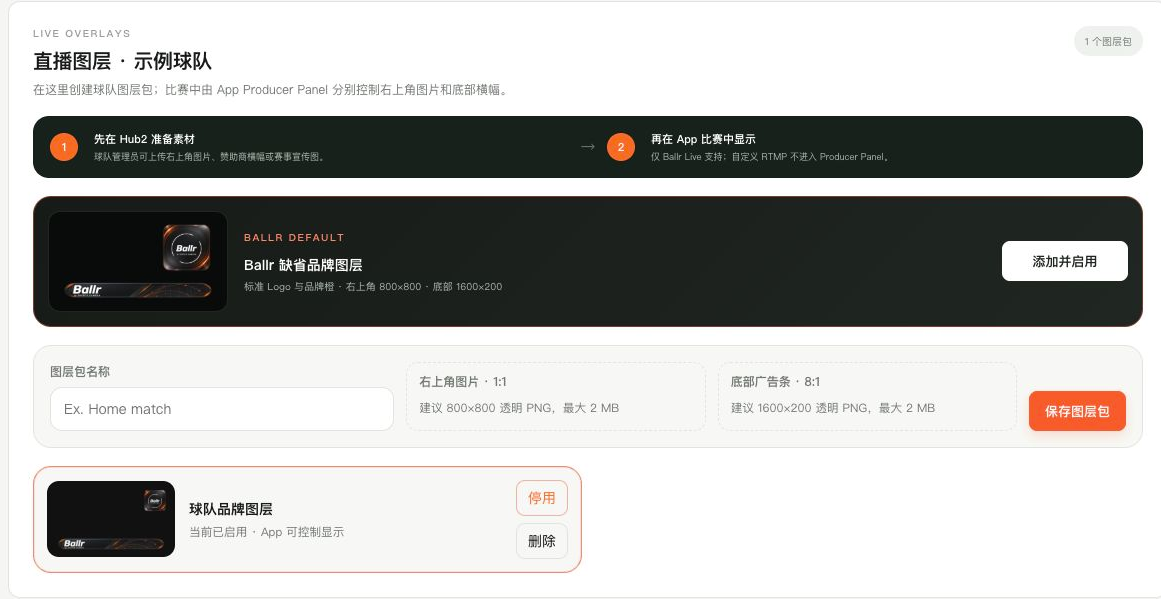Disable the team overlay with 停用
This screenshot has height=599, width=1161.
541,498
